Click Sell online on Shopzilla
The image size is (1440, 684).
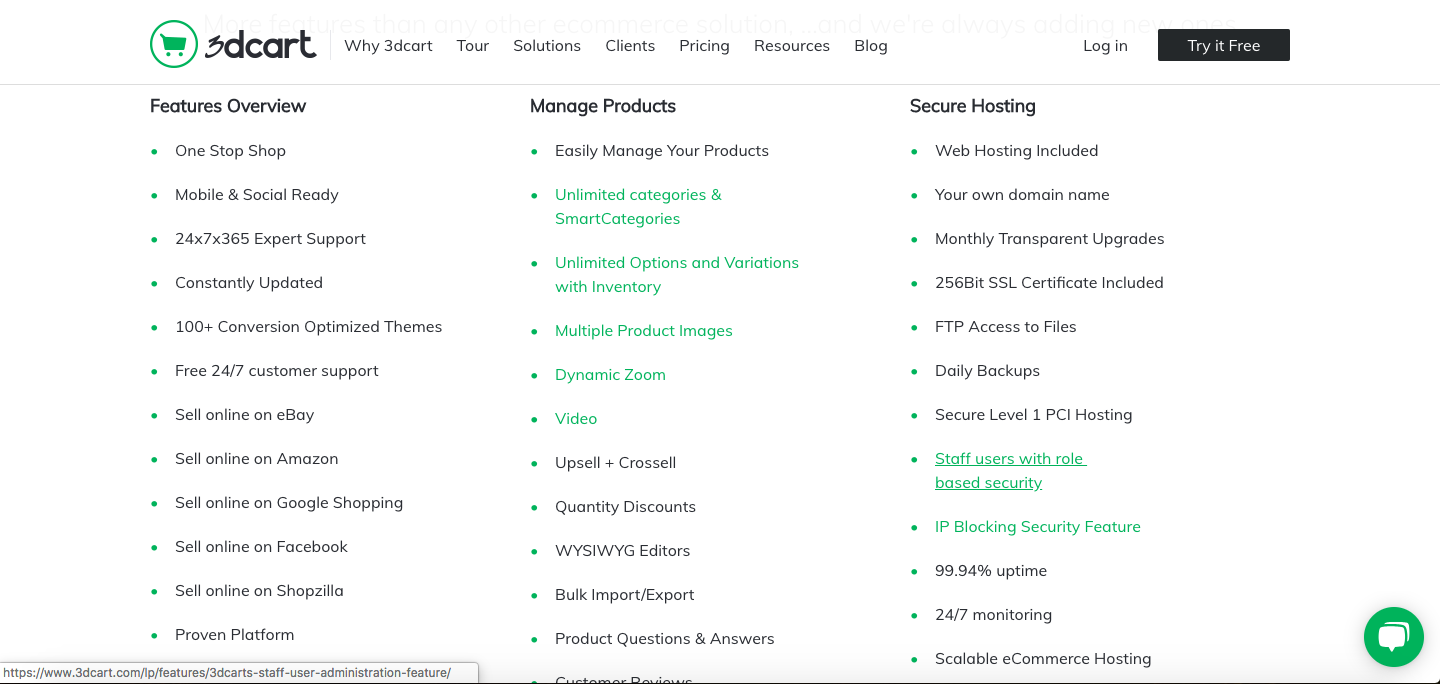(259, 591)
